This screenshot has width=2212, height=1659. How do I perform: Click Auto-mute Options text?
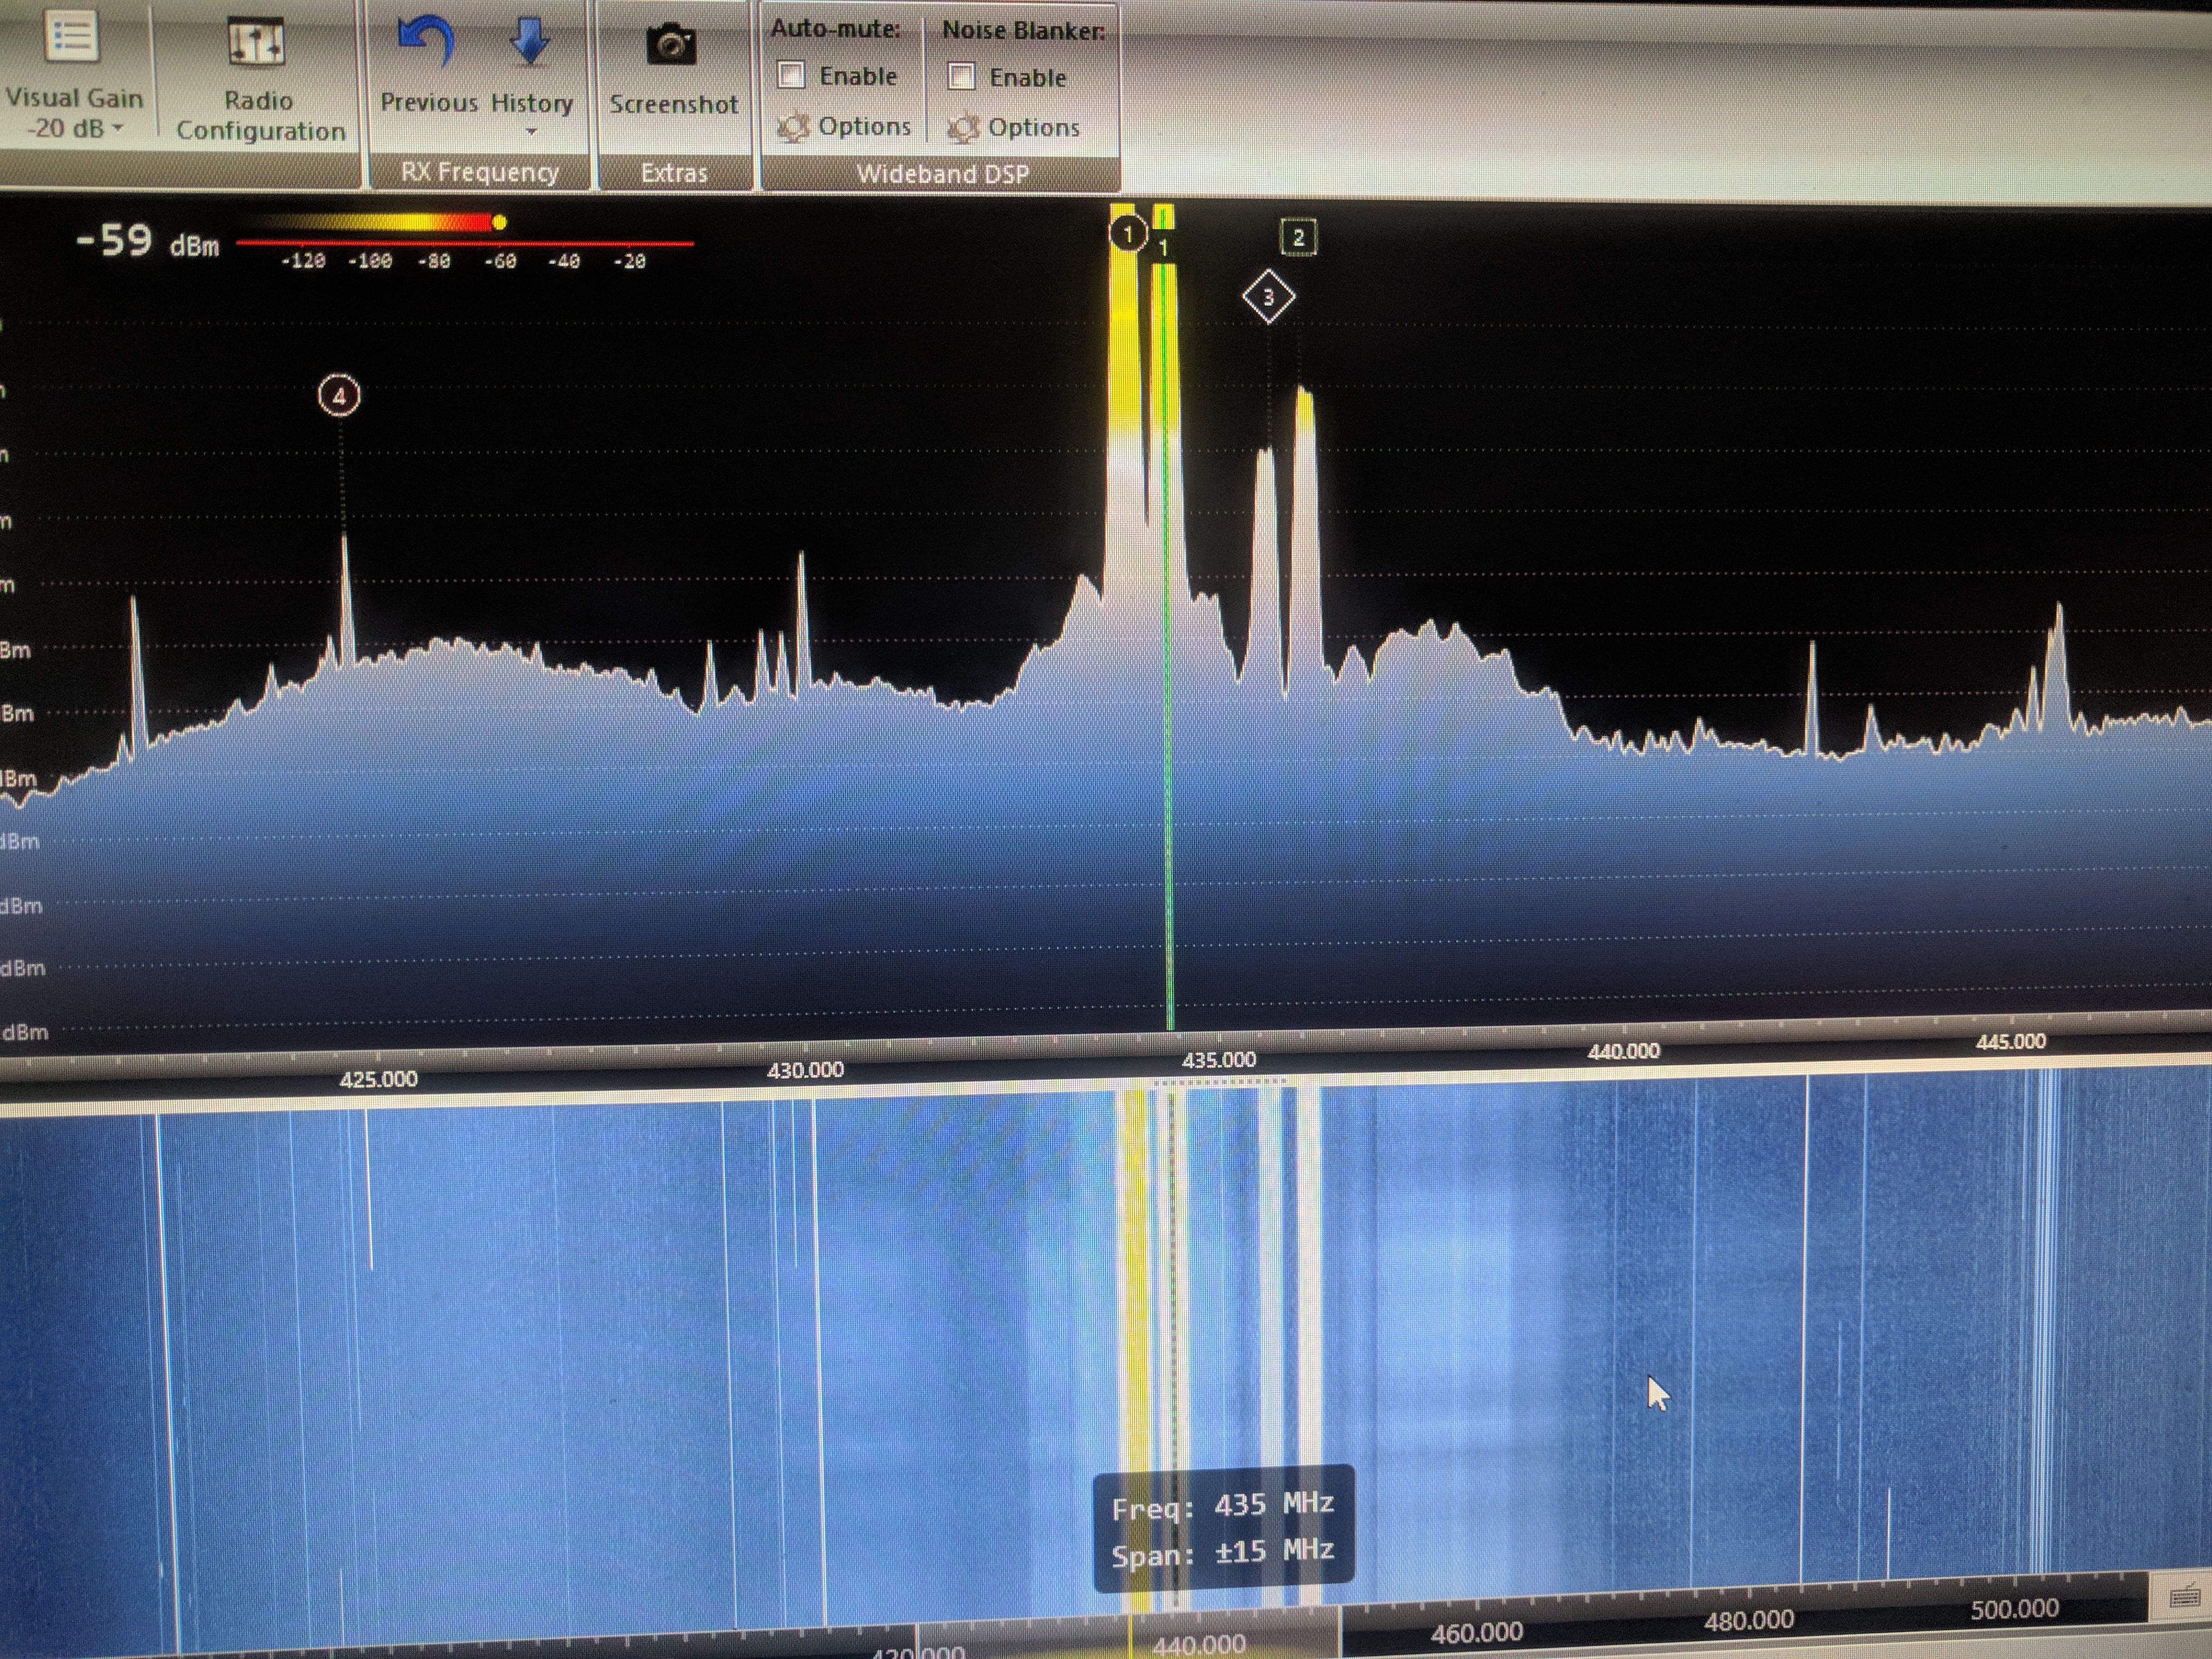tap(865, 126)
